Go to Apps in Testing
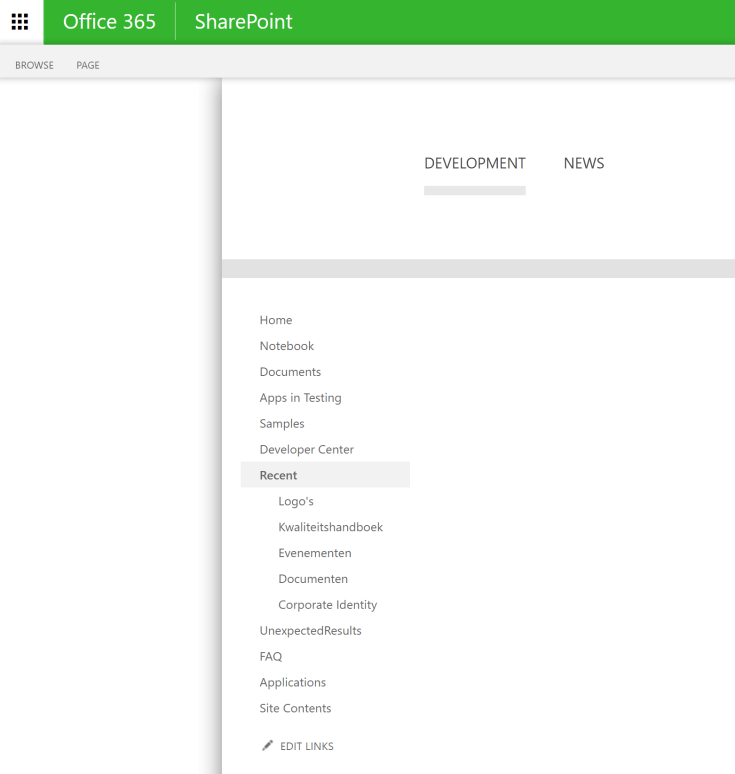 (300, 398)
